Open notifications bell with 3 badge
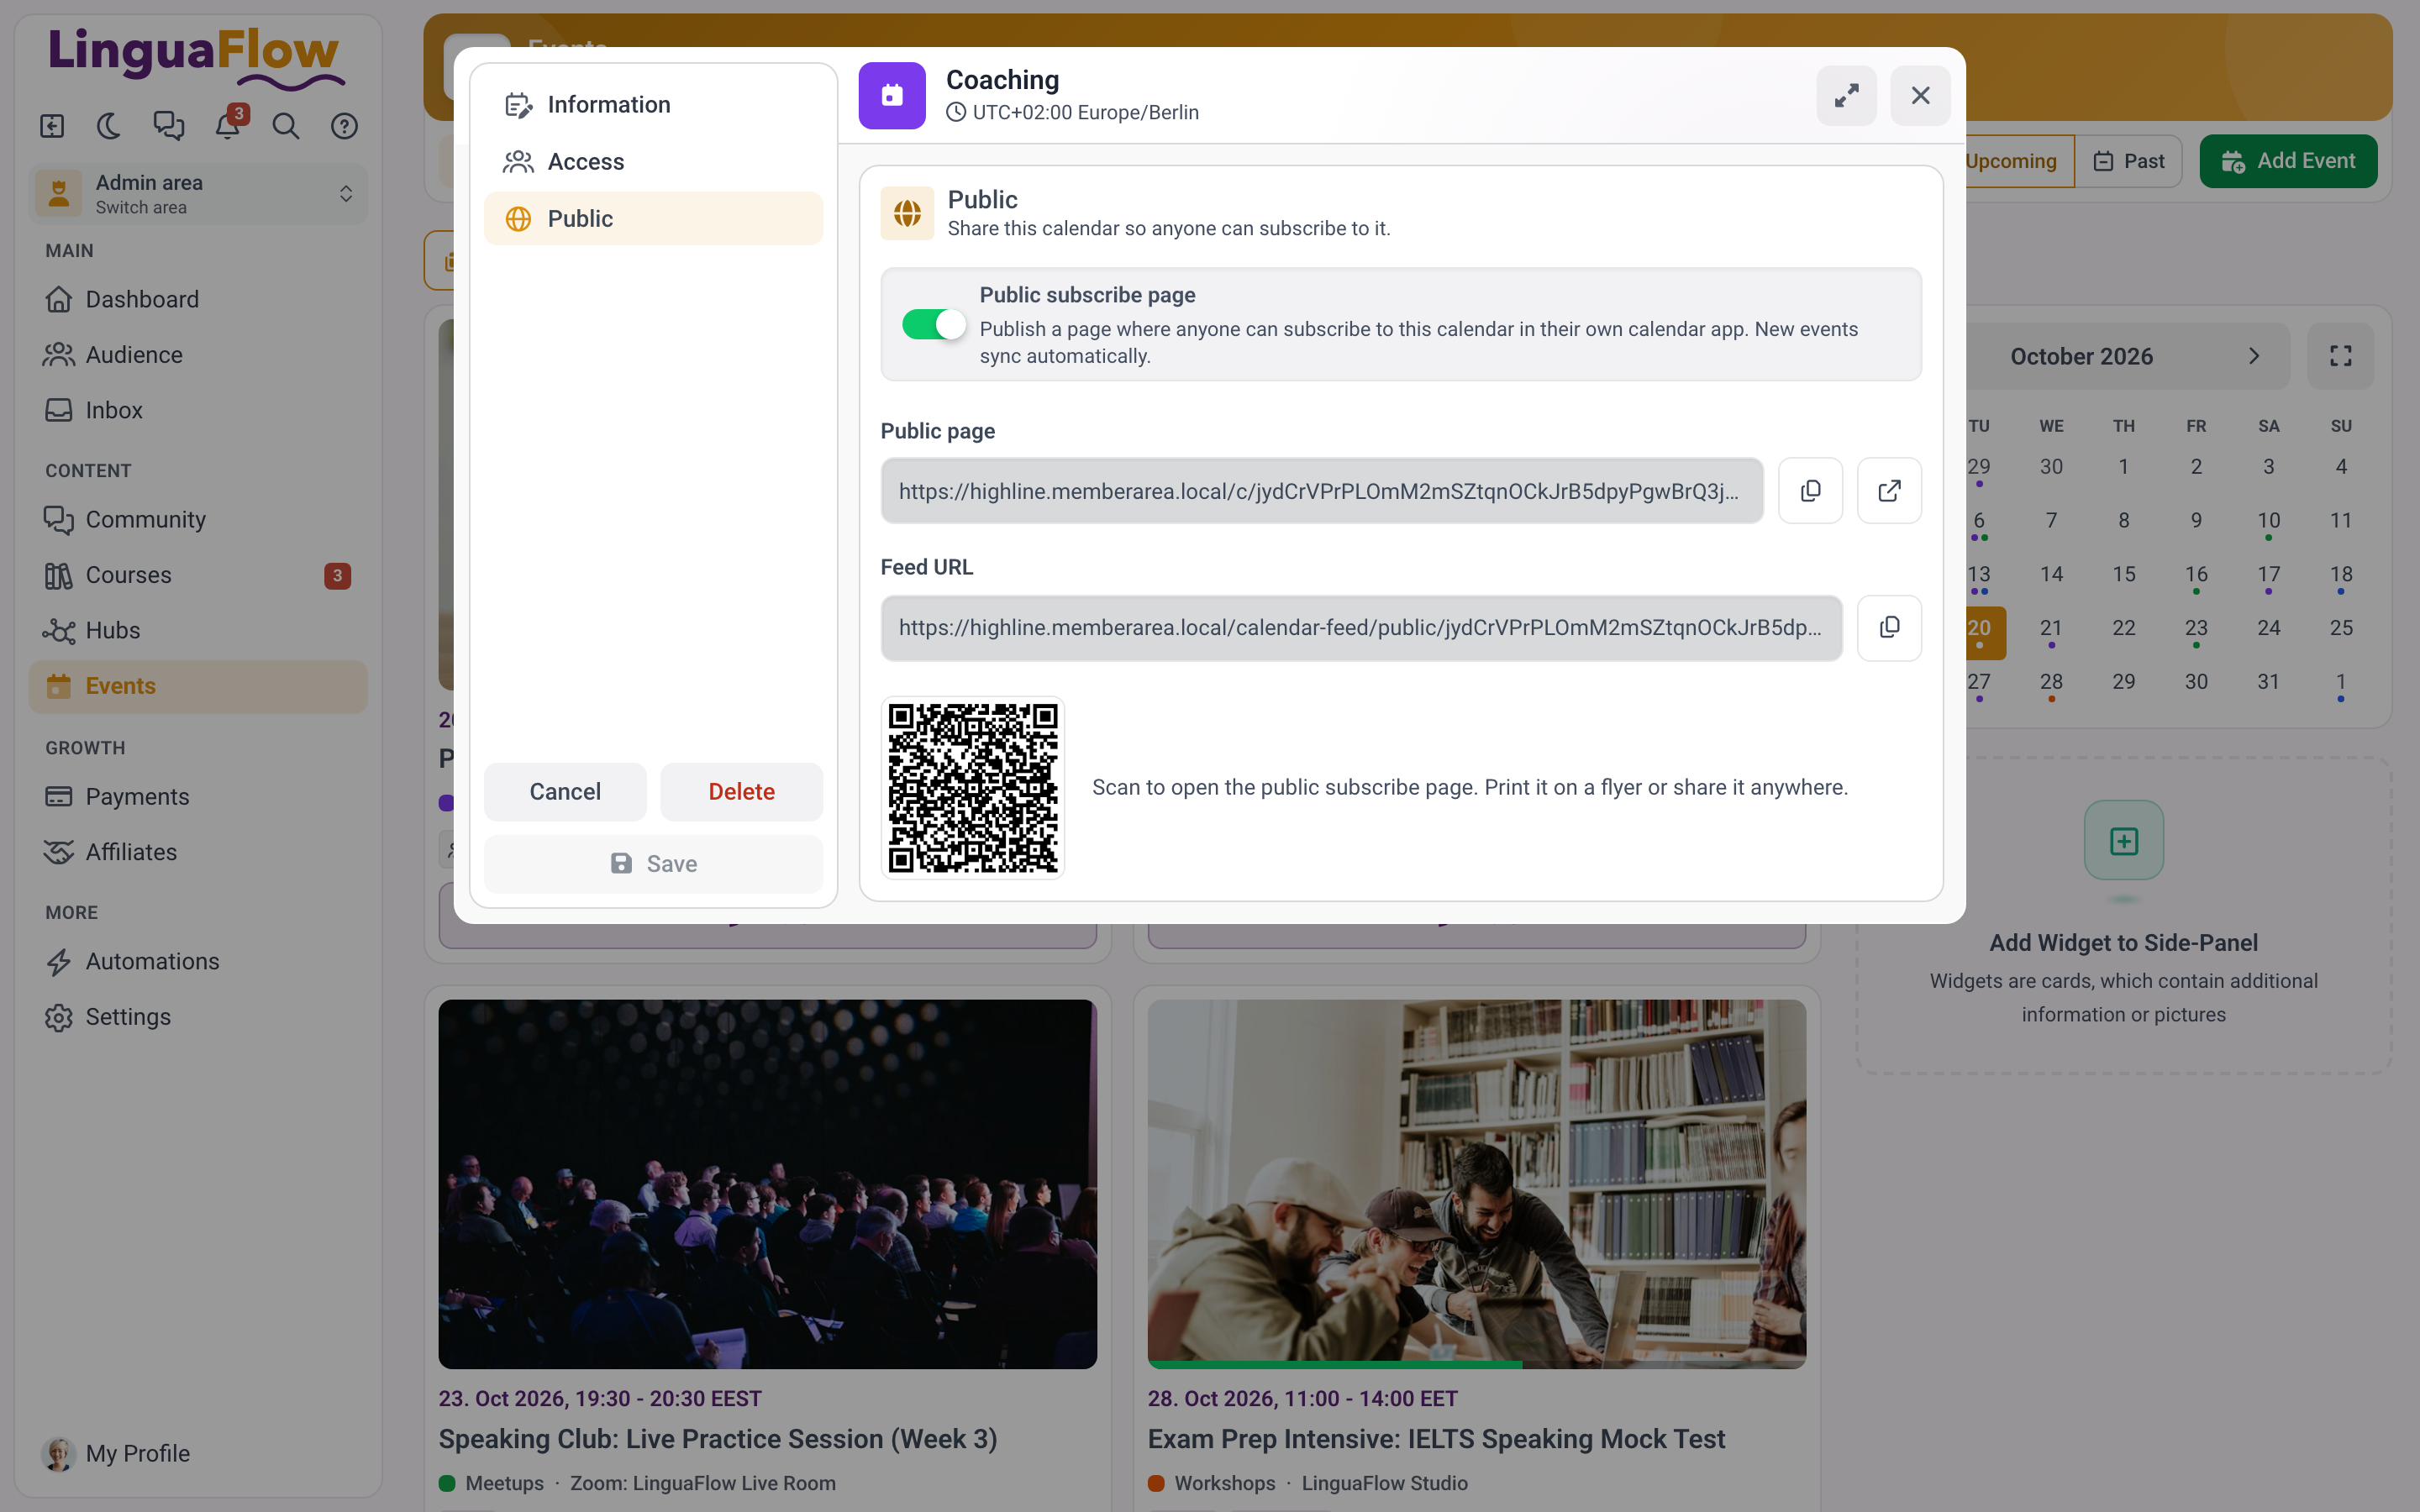The image size is (2420, 1512). 228,126
